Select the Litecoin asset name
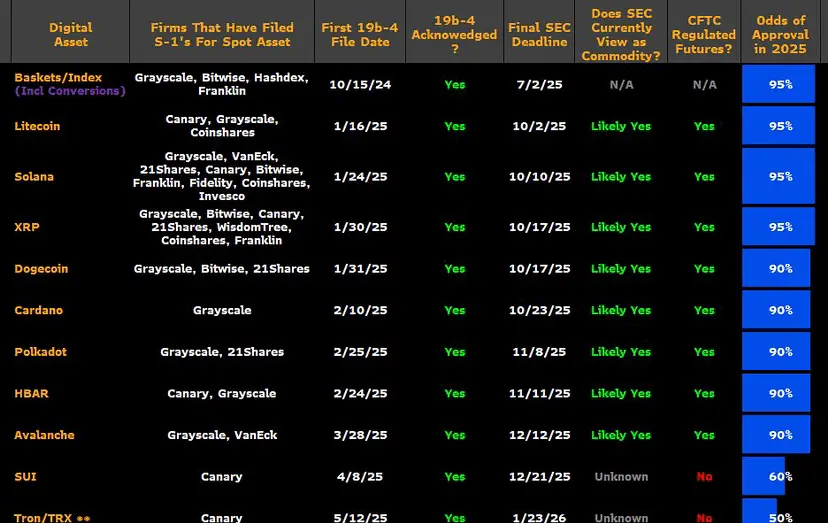 (x=37, y=126)
